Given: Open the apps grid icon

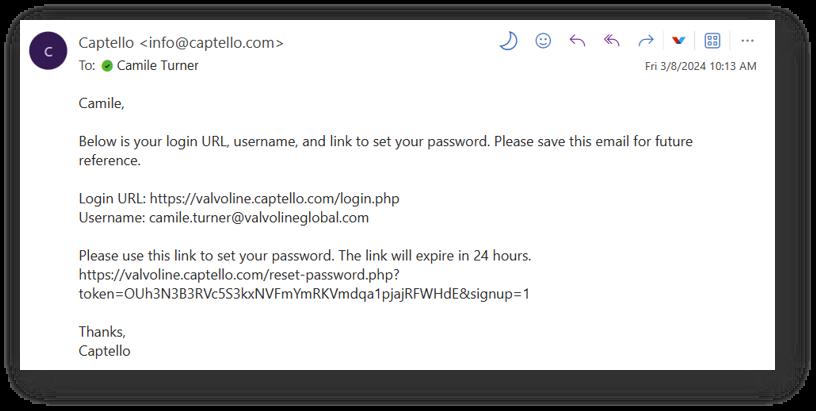Looking at the screenshot, I should tap(712, 41).
